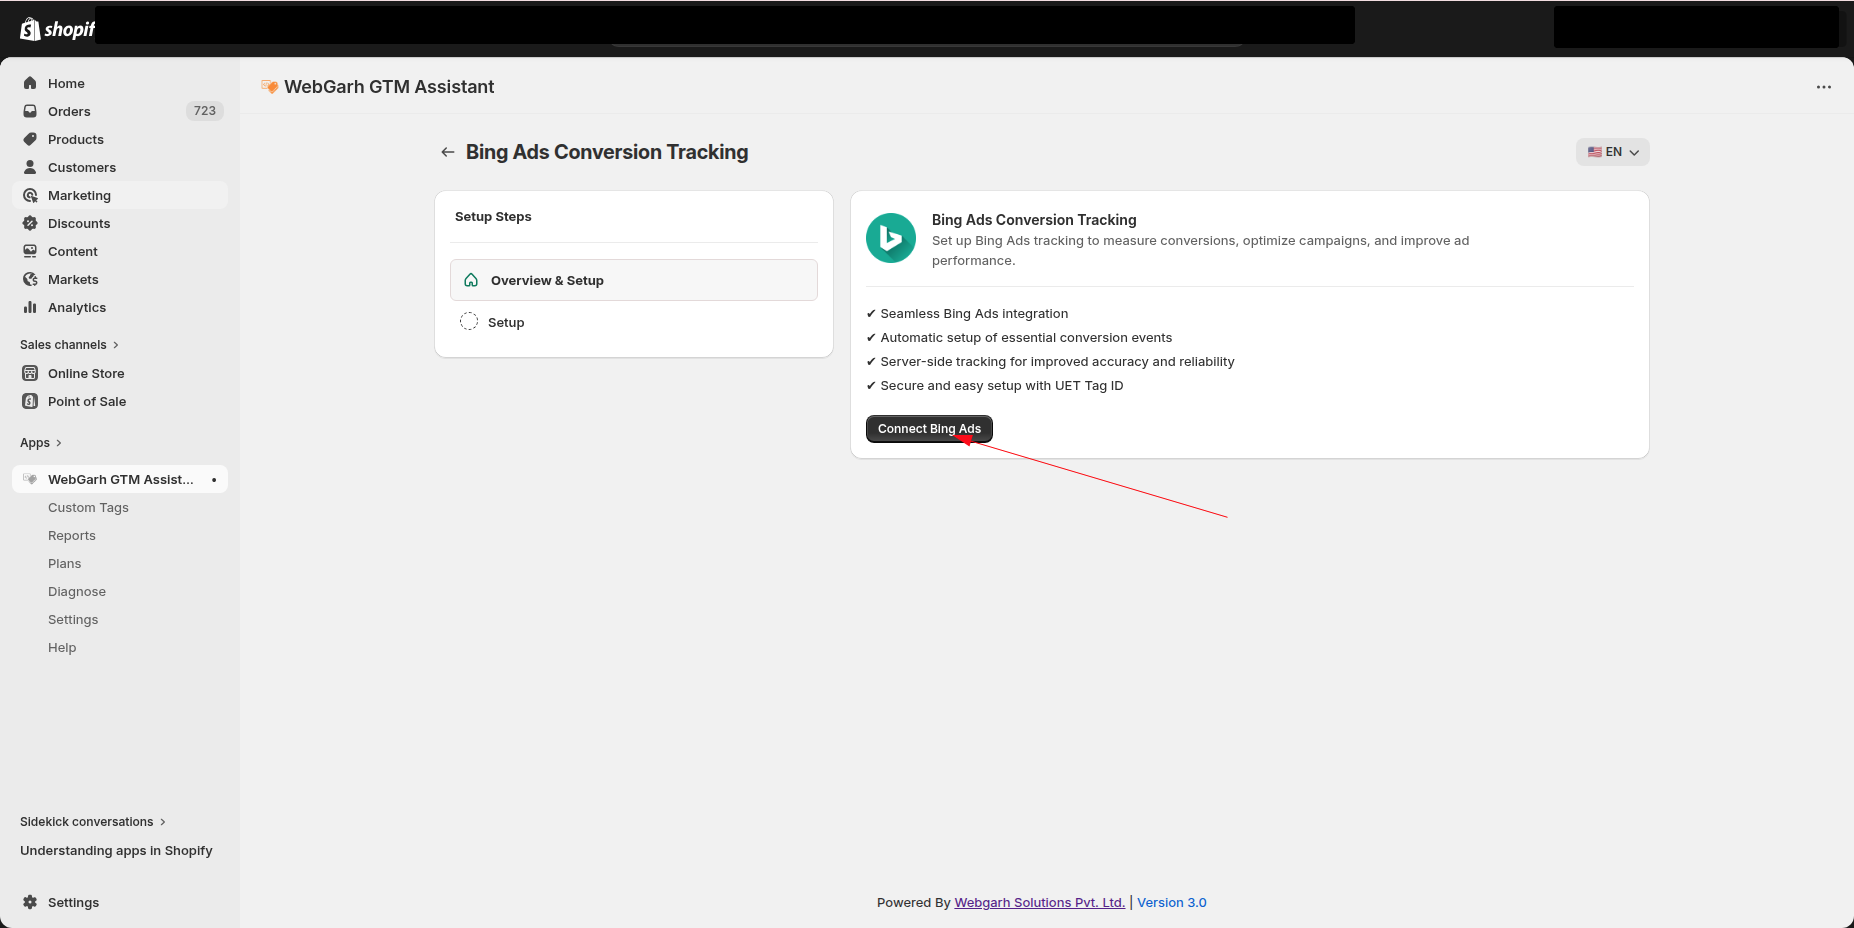The image size is (1854, 928).
Task: Click the dashed circle Setup step icon
Action: click(469, 321)
